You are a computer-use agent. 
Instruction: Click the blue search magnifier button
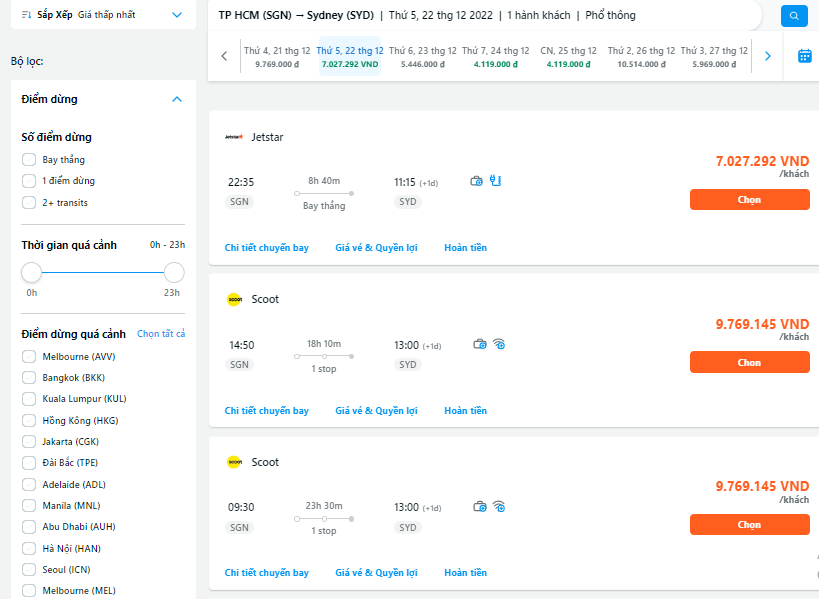point(793,16)
